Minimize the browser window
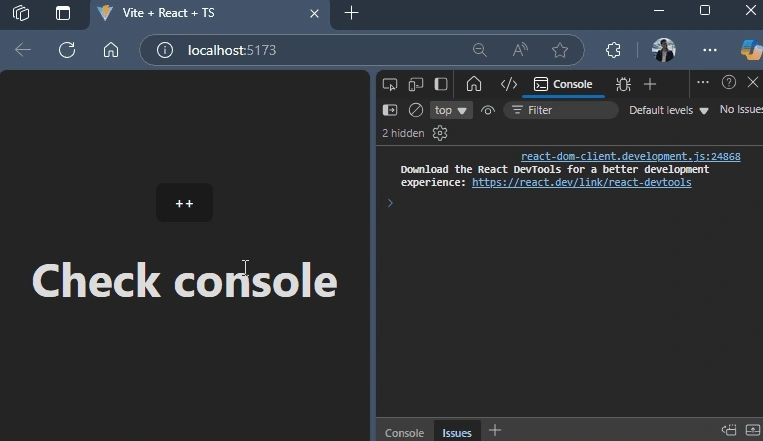 point(659,10)
